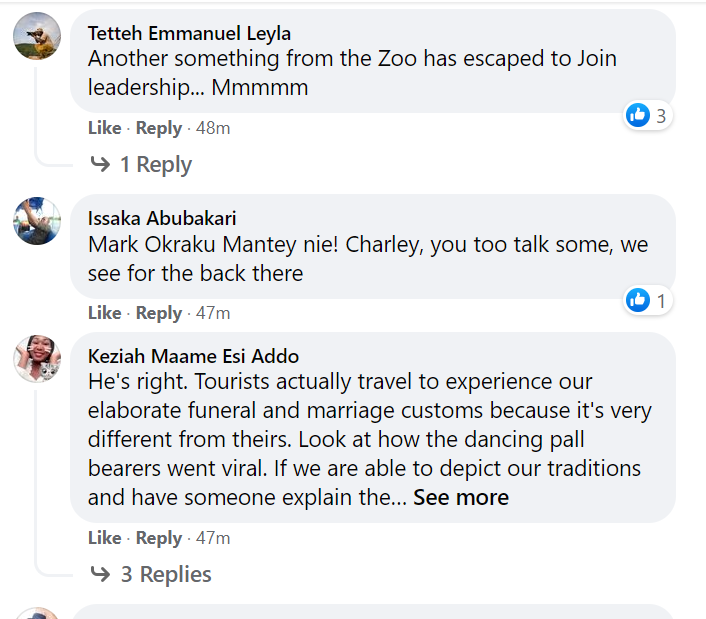This screenshot has width=706, height=619.
Task: Expand Keziah's comment with See more
Action: 461,498
